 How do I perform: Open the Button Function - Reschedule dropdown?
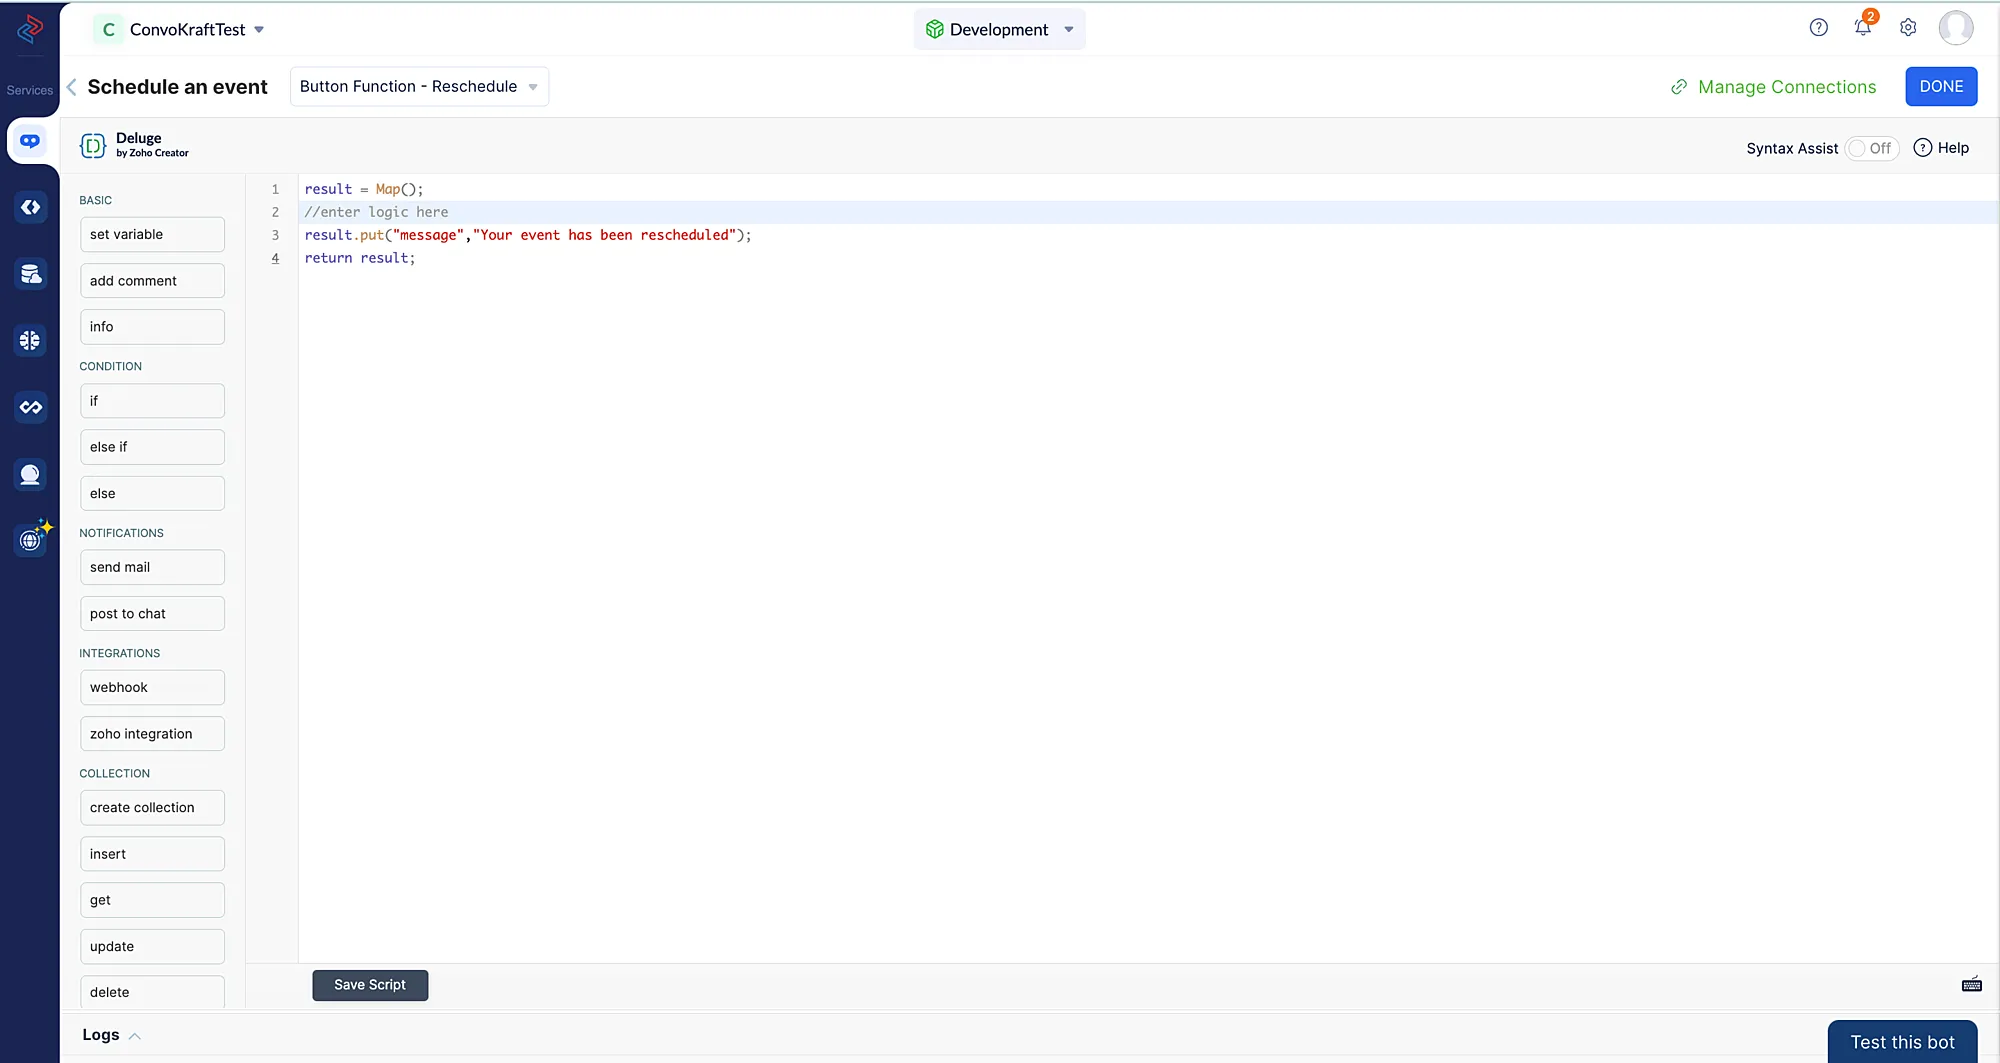point(418,87)
